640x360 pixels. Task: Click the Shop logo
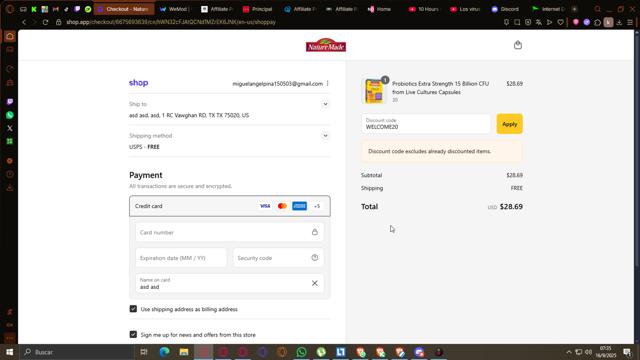tap(138, 83)
